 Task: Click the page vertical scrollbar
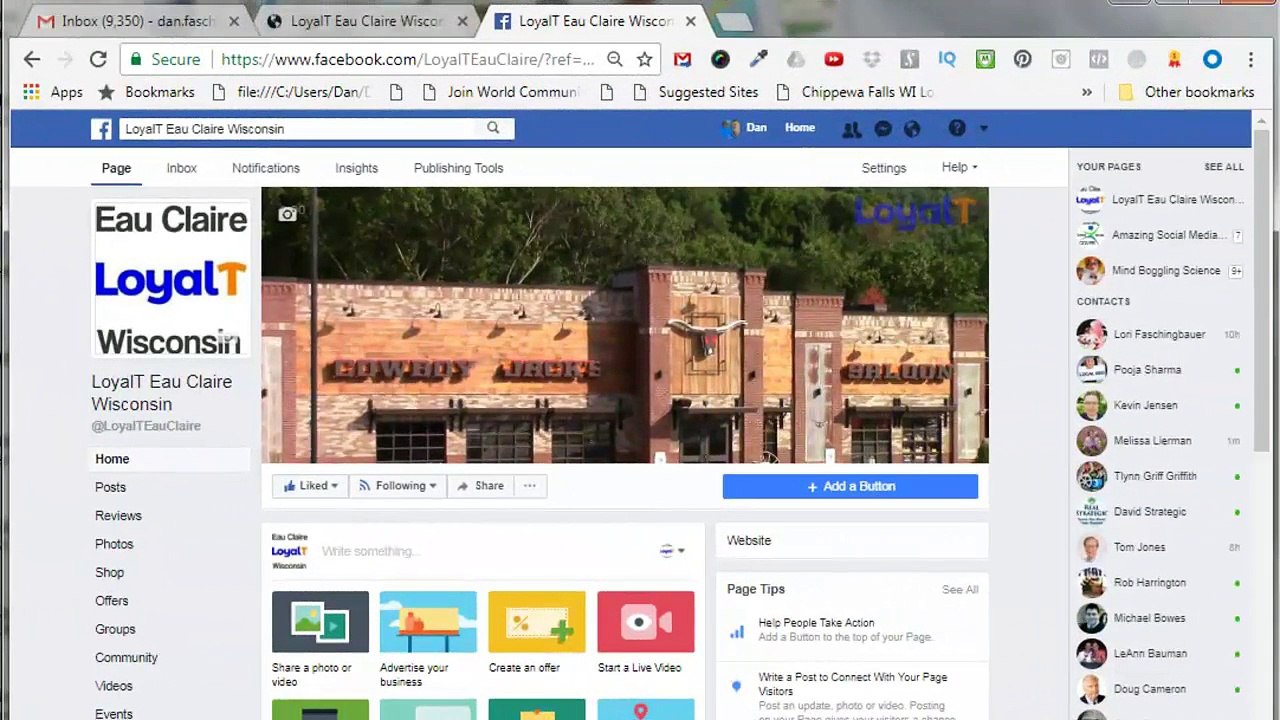point(1261,290)
